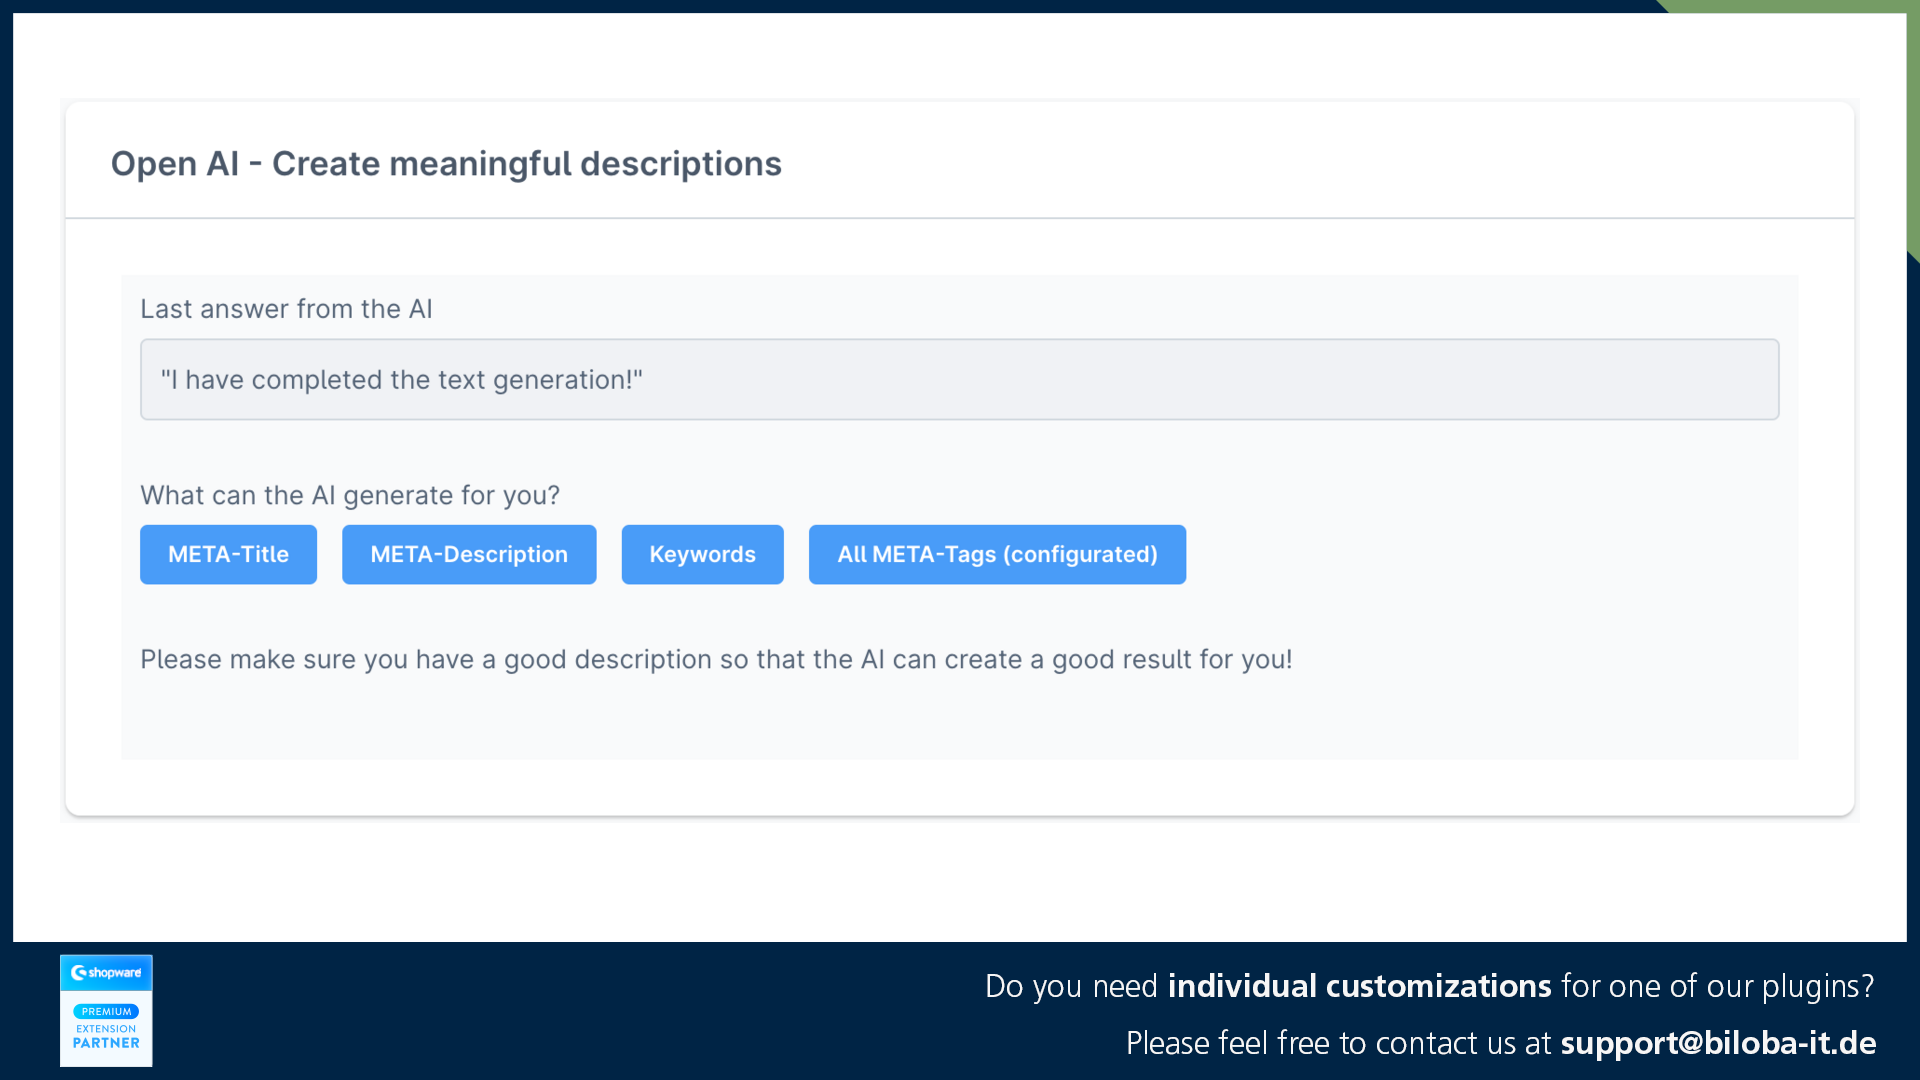
Task: Open the Shopware Premium Extension Partner badge
Action: click(x=106, y=1010)
